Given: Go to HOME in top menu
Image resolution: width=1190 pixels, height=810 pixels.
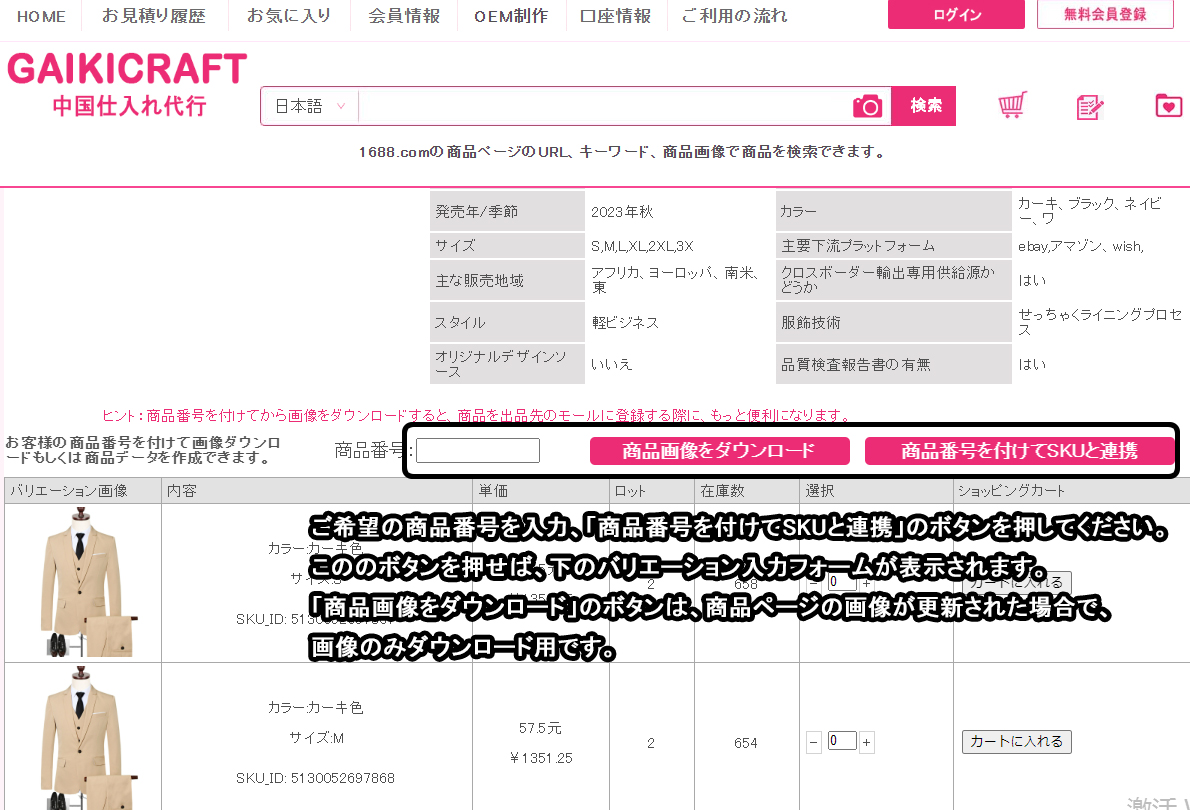Looking at the screenshot, I should click(x=42, y=16).
